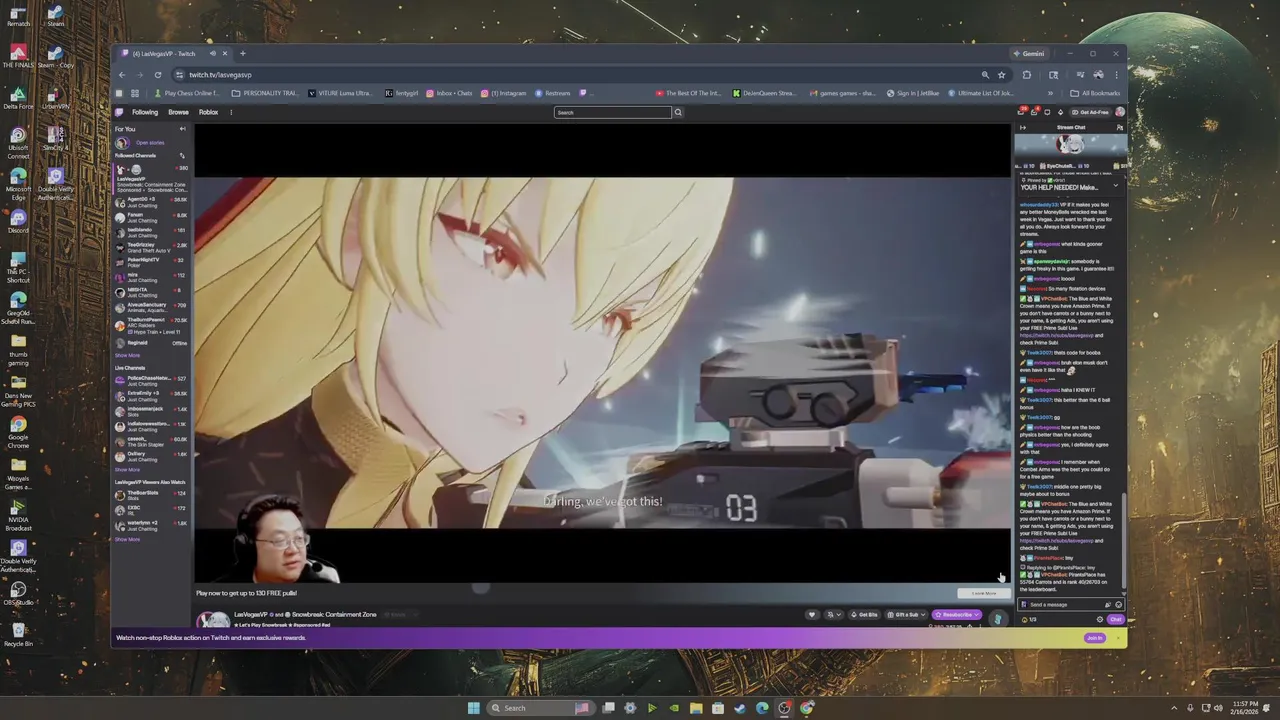Image resolution: width=1280 pixels, height=720 pixels.
Task: Show hidden system tray icons
Action: pyautogui.click(x=1175, y=708)
